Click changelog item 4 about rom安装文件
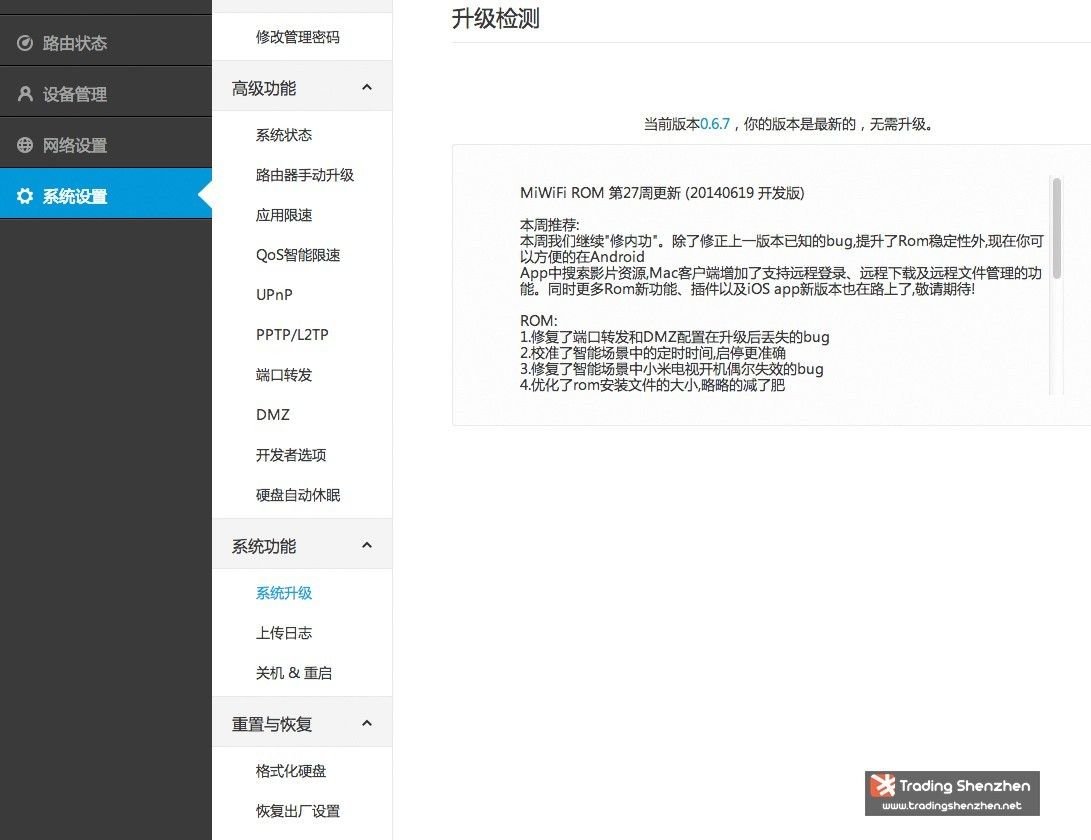This screenshot has width=1091, height=840. (x=653, y=385)
